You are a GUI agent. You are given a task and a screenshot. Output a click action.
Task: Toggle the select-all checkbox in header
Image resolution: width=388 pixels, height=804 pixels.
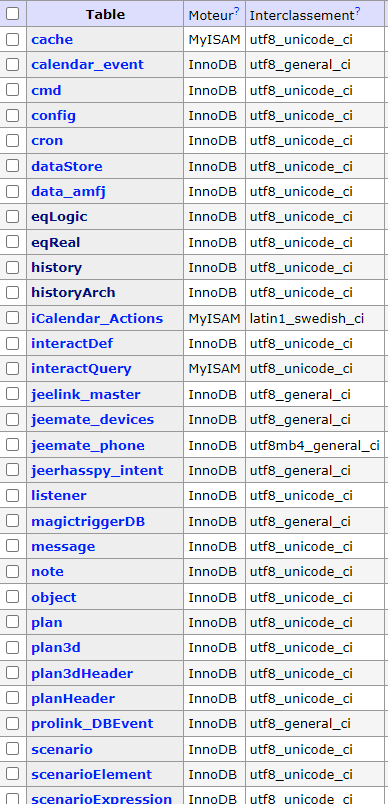pyautogui.click(x=12, y=14)
